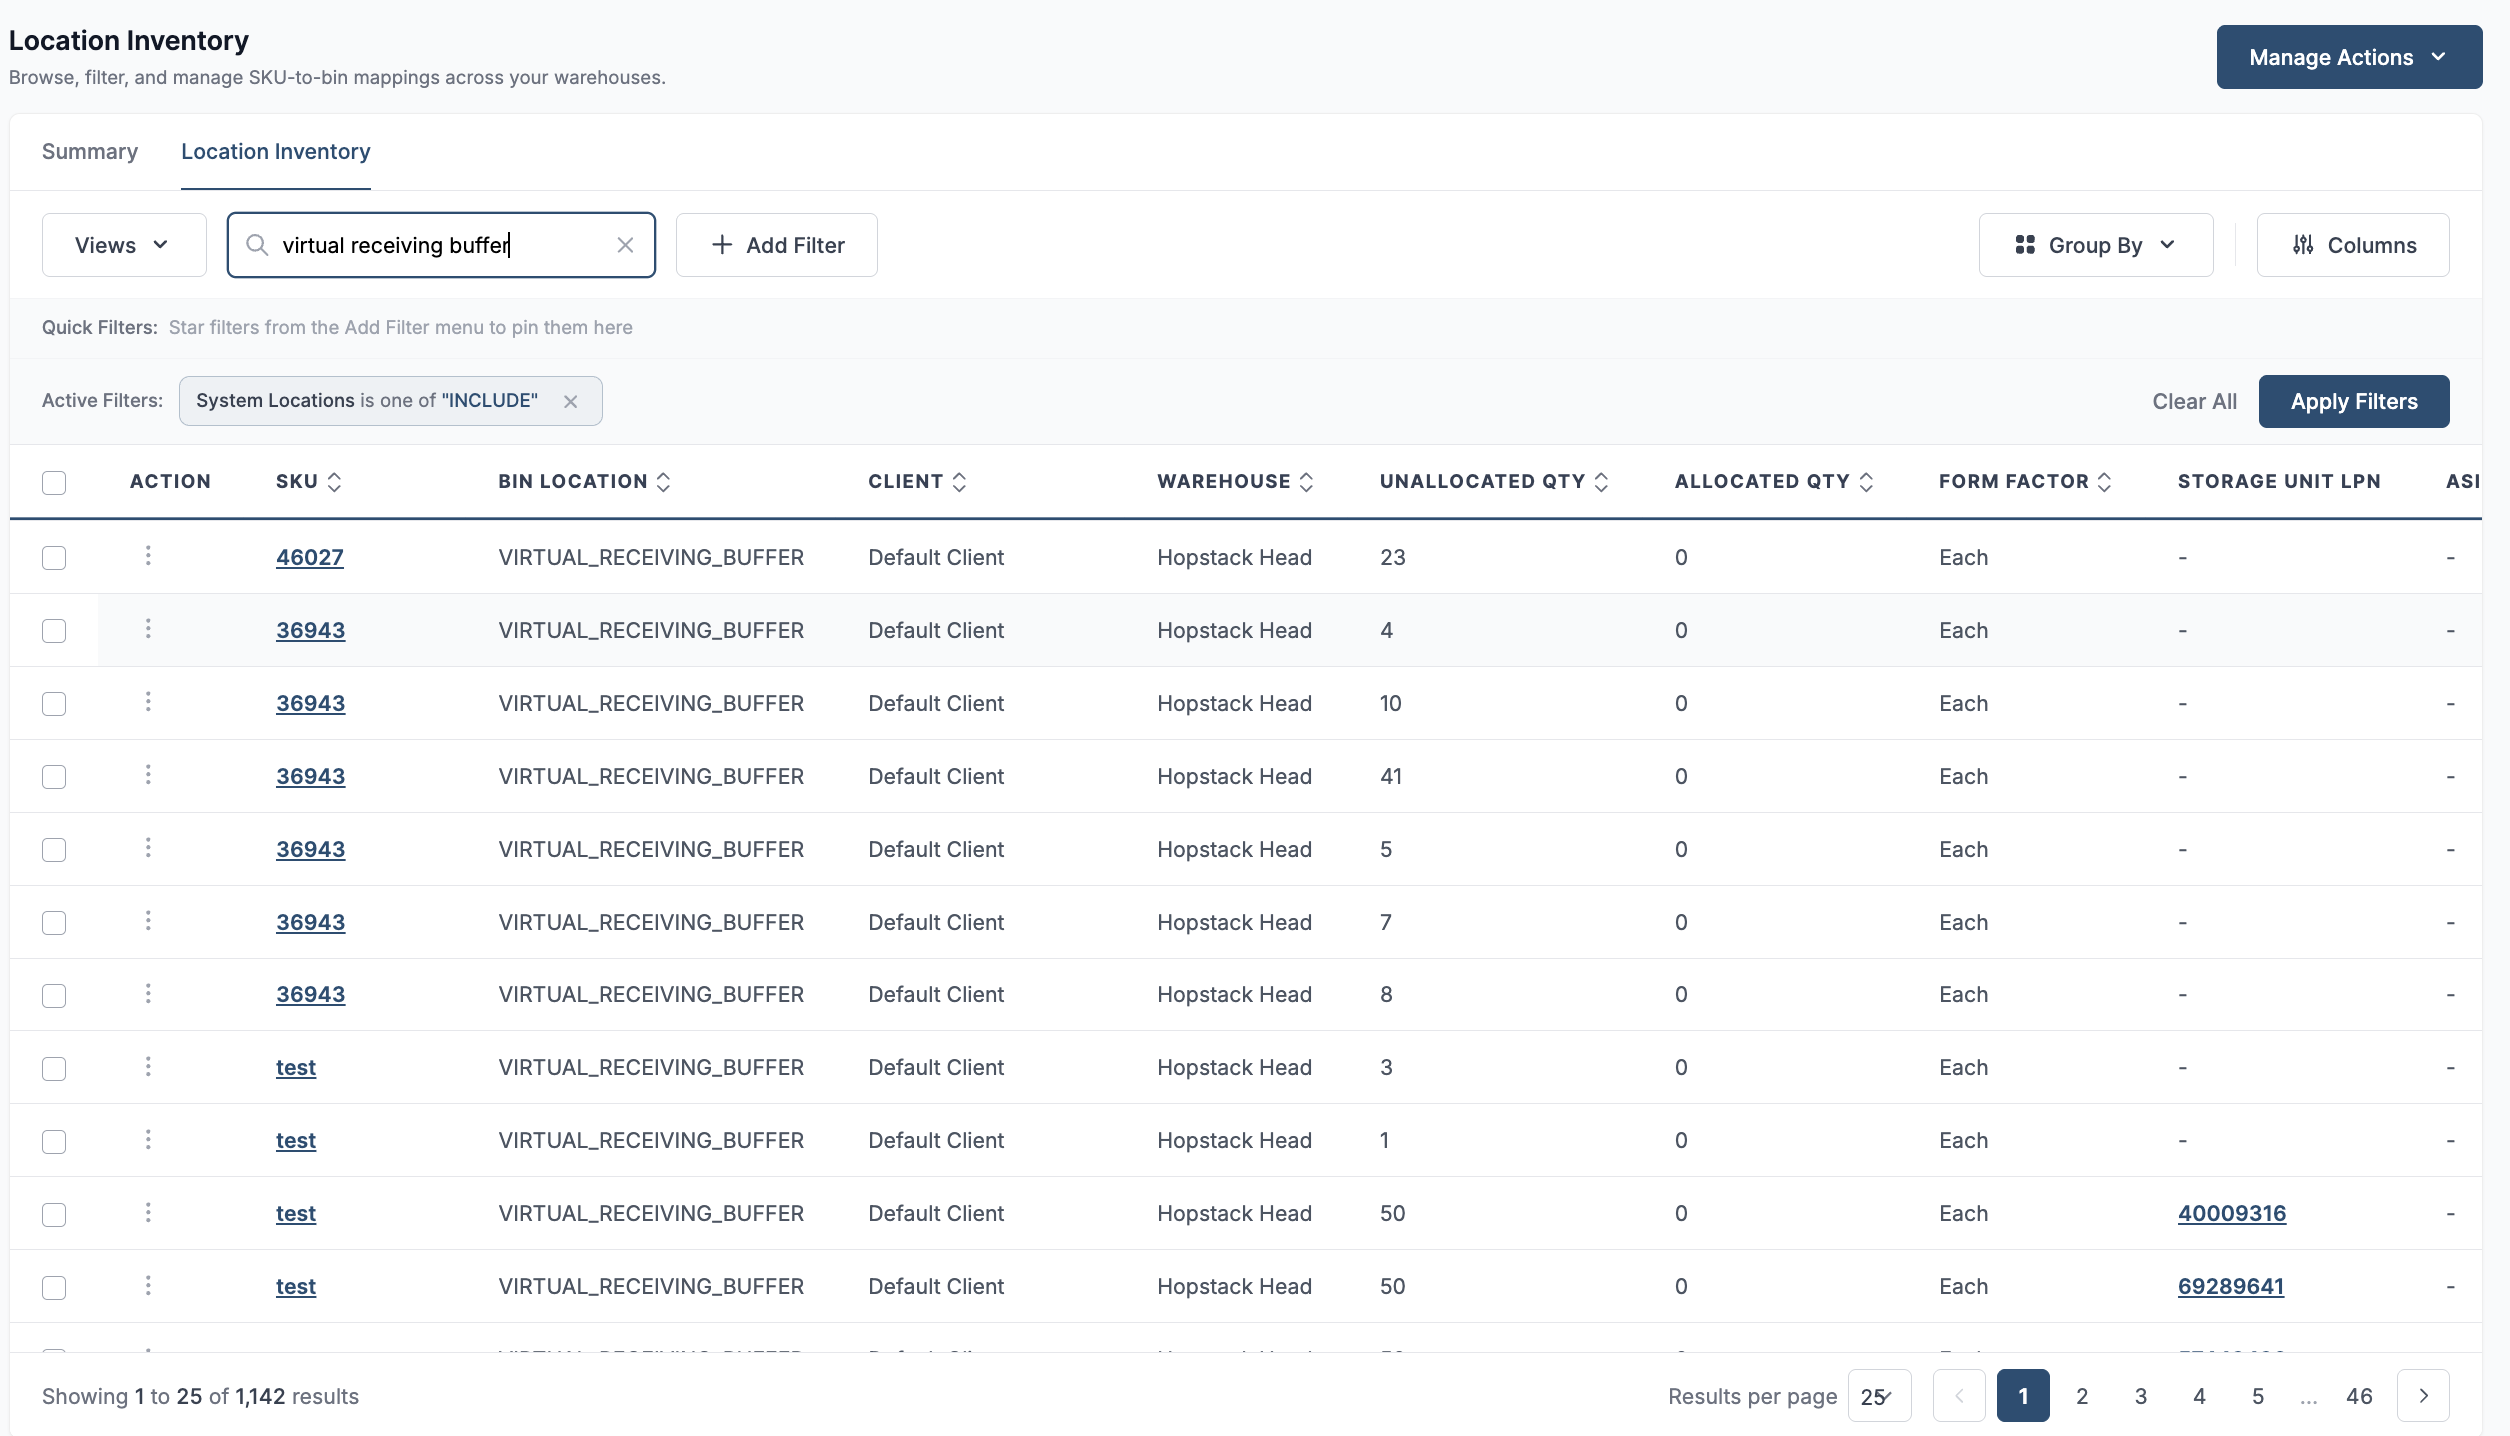Open action menu for LPN 69289641 row
The height and width of the screenshot is (1436, 2510).
click(x=148, y=1286)
